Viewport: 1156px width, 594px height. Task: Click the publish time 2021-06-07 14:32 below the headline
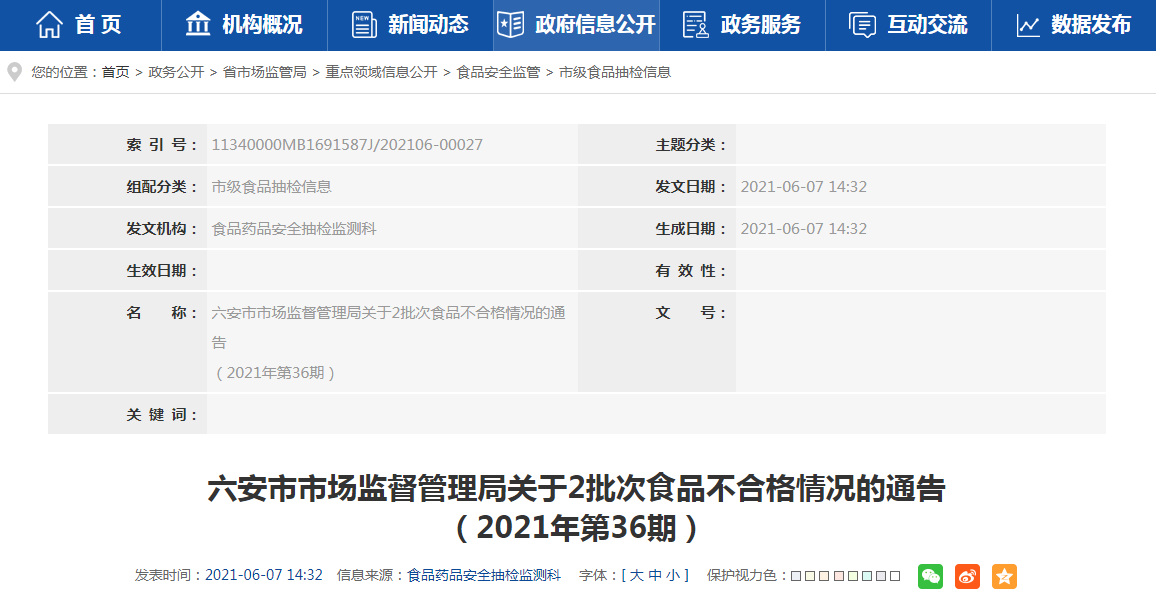pos(264,576)
